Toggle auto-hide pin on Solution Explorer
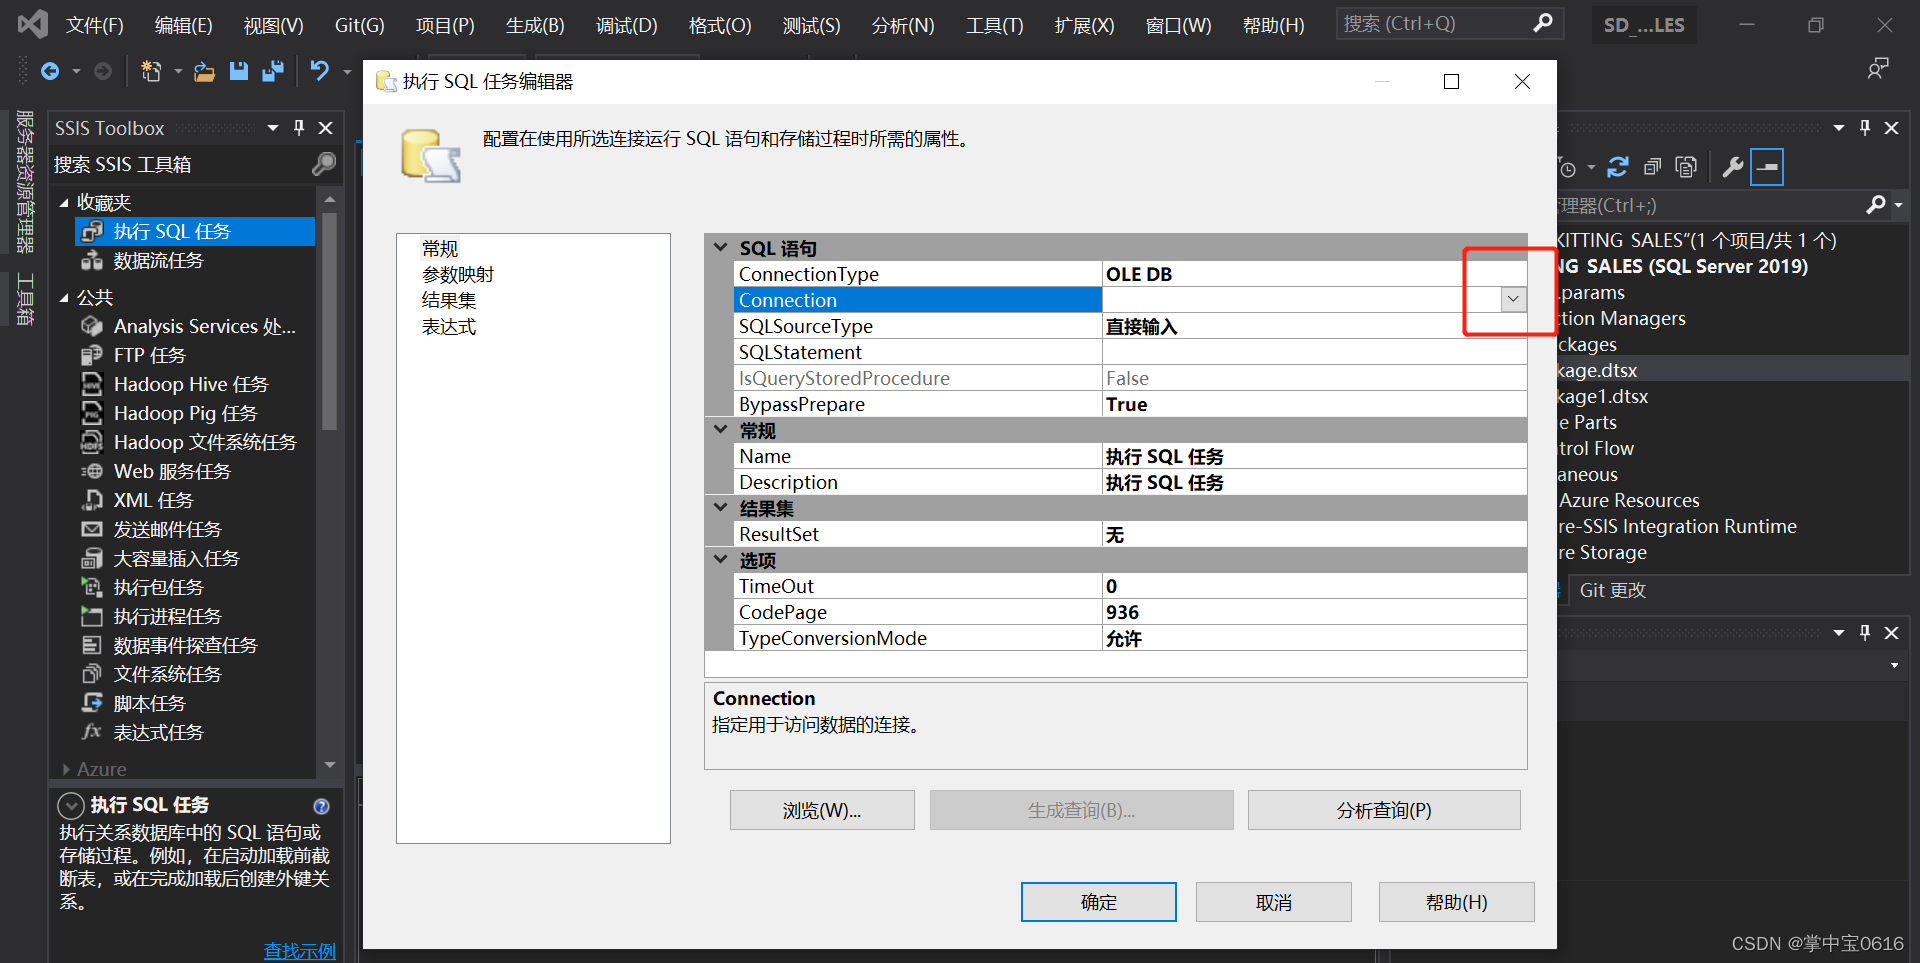Image resolution: width=1920 pixels, height=963 pixels. pyautogui.click(x=1864, y=127)
